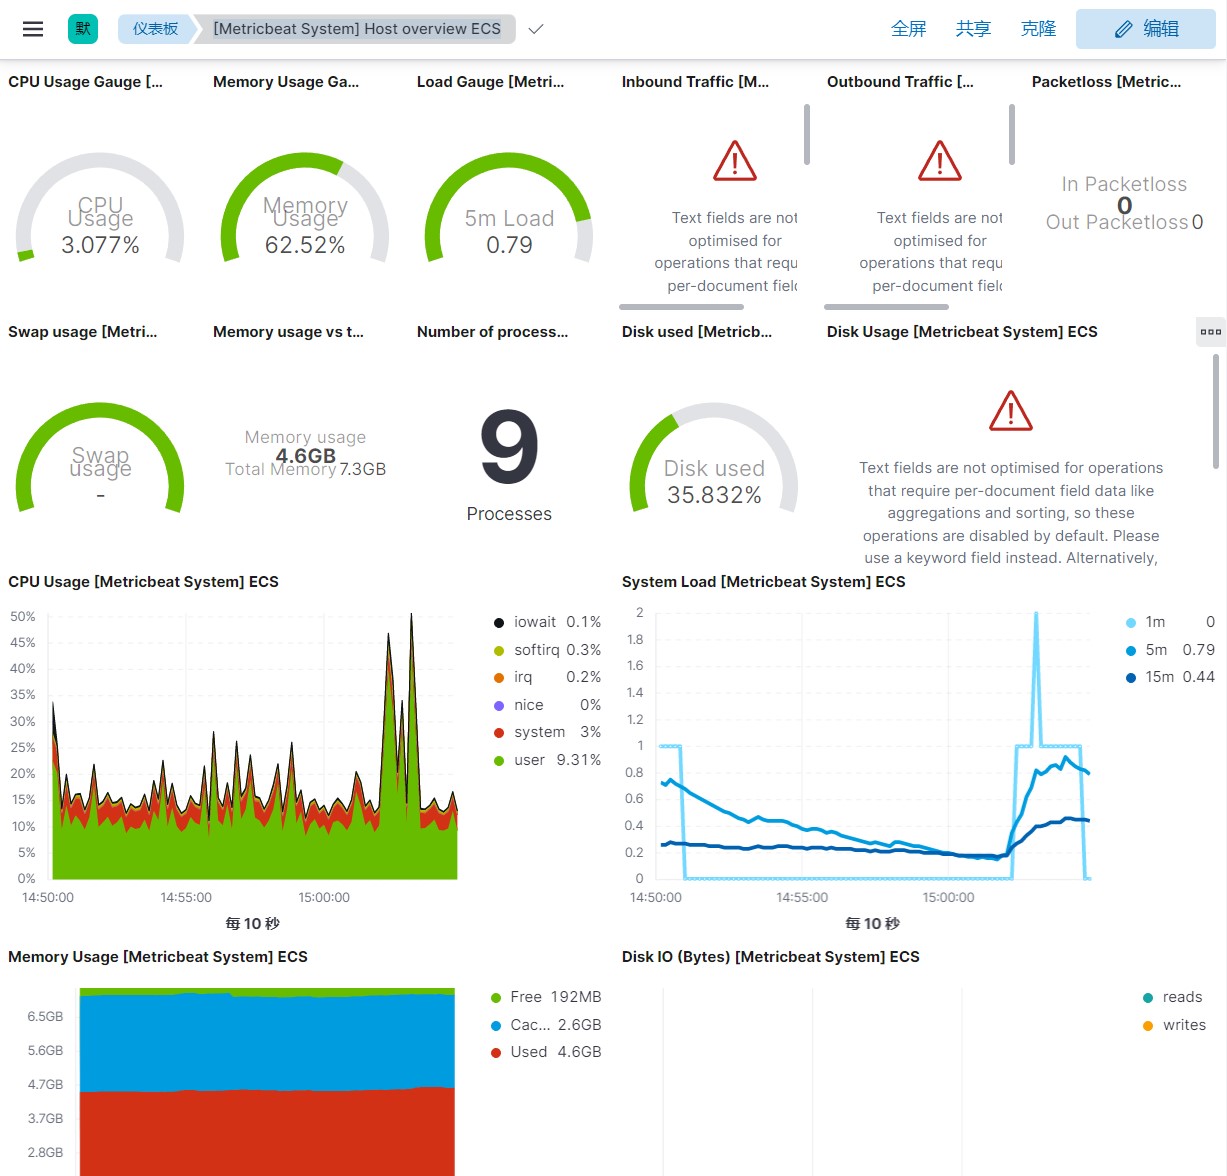Toggle reads series in Disk IO legend

(1173, 997)
